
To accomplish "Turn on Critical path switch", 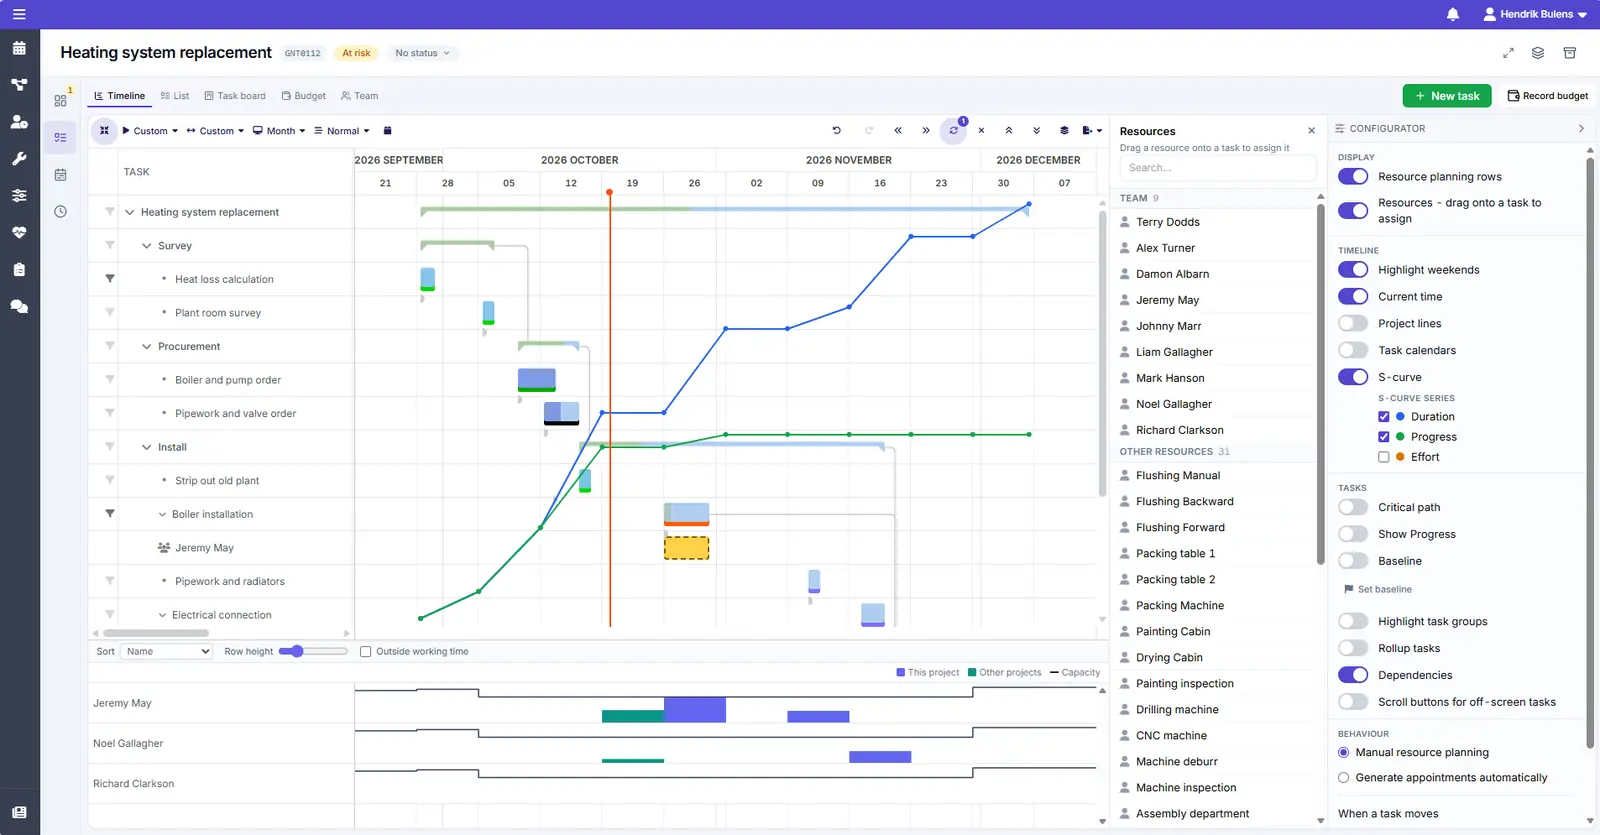I will 1353,507.
